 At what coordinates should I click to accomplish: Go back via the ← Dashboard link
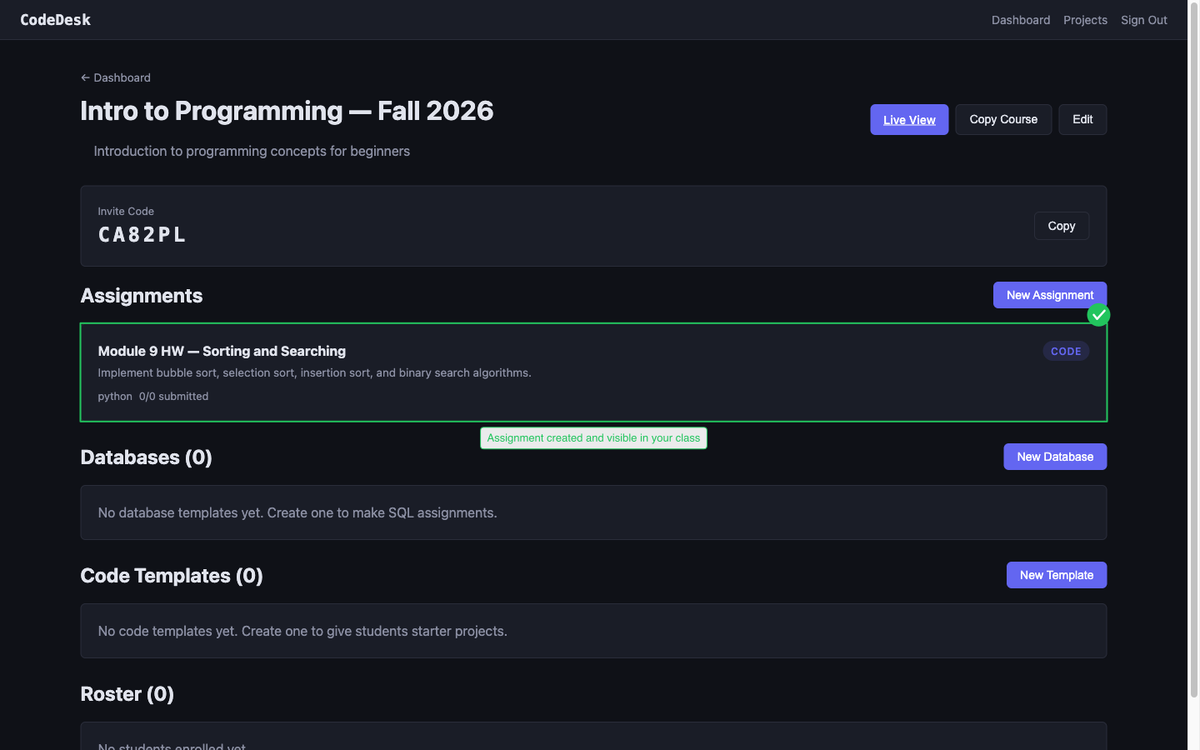tap(115, 78)
